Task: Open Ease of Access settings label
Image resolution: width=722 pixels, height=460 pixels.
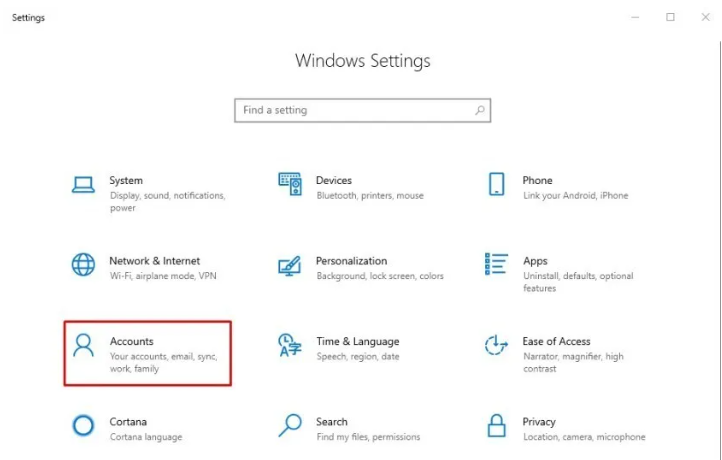Action: pos(556,341)
